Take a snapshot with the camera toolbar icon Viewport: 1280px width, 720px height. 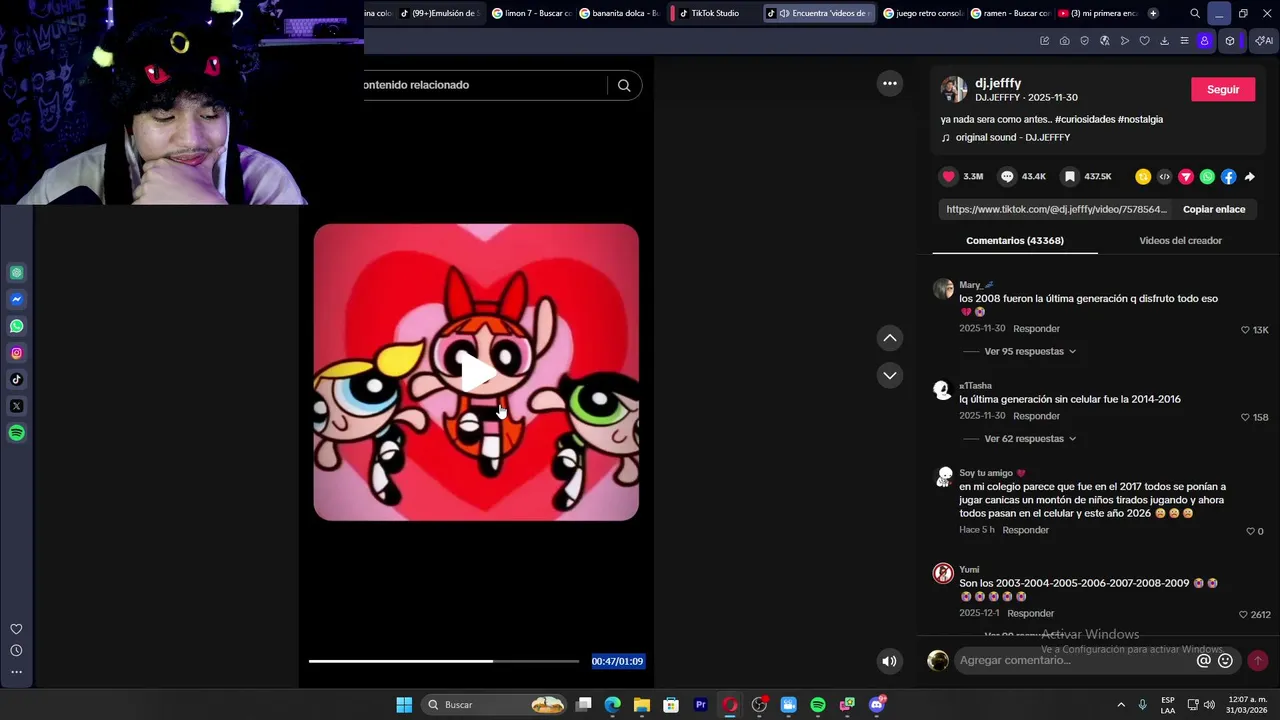click(1065, 41)
